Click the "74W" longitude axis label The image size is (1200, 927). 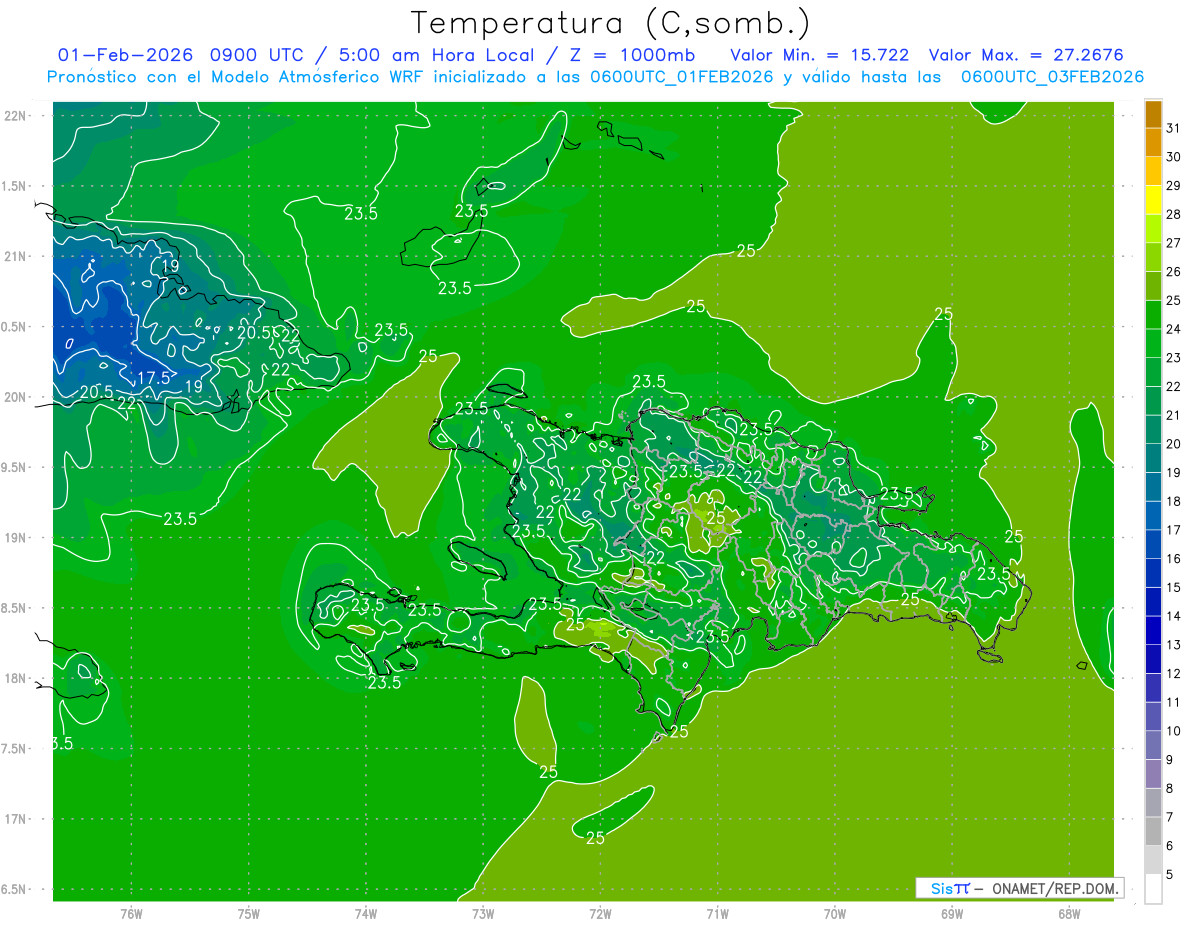[366, 914]
